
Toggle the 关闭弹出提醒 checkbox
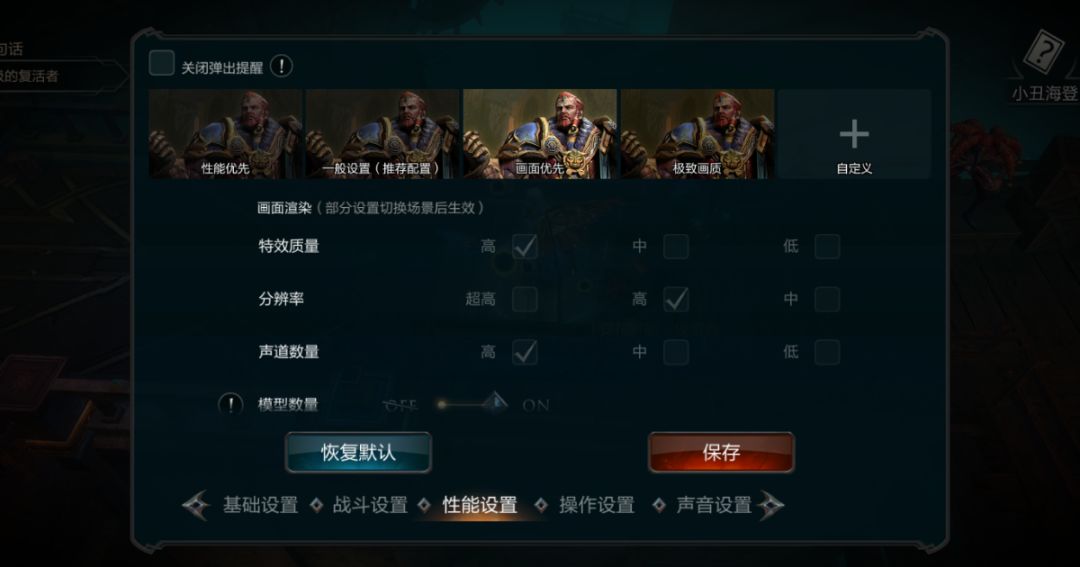(x=162, y=63)
